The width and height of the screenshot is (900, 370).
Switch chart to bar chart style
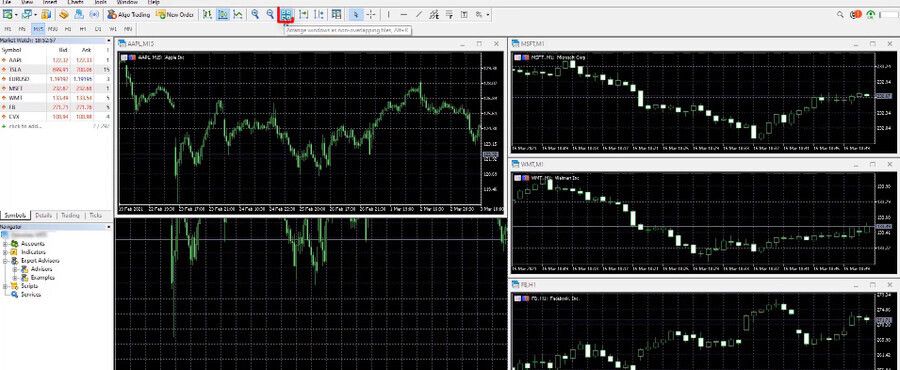207,14
